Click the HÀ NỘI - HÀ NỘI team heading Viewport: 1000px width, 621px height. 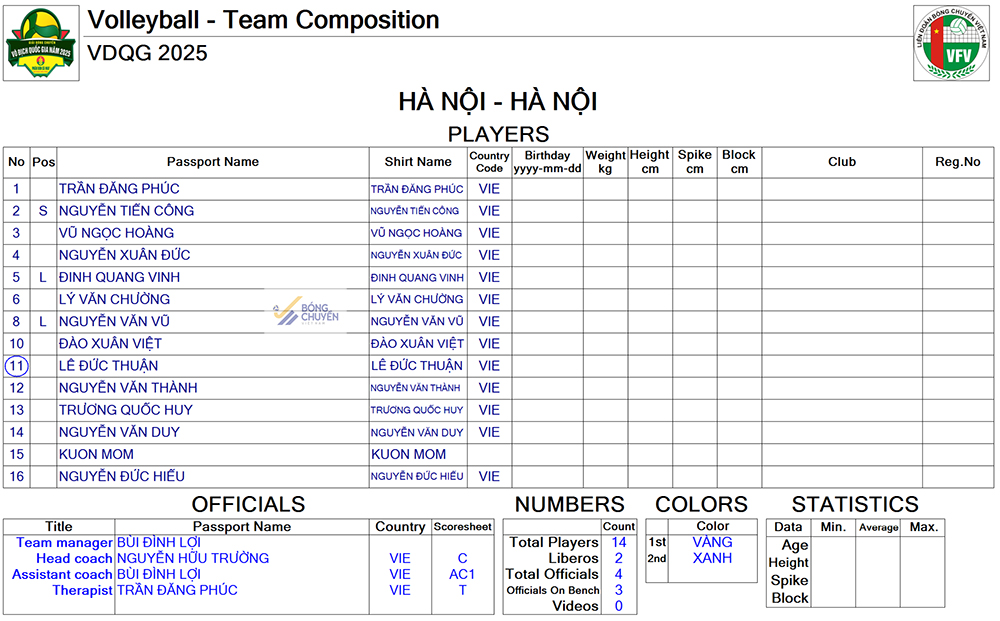tap(498, 102)
